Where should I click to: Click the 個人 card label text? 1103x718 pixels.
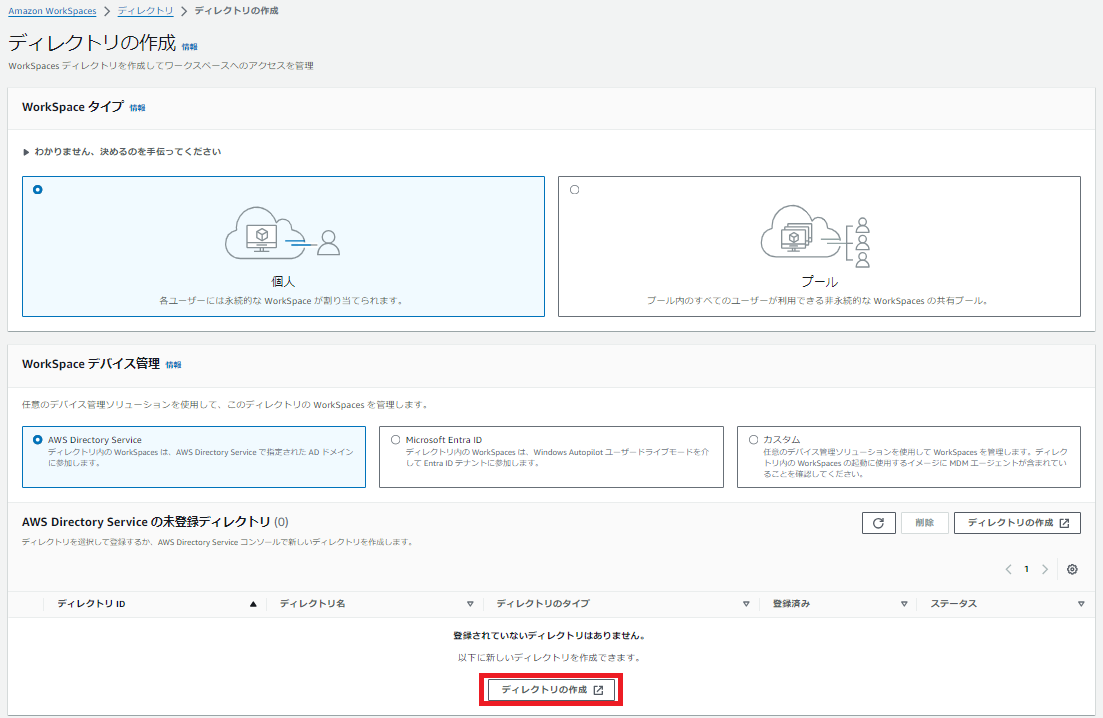coord(283,282)
